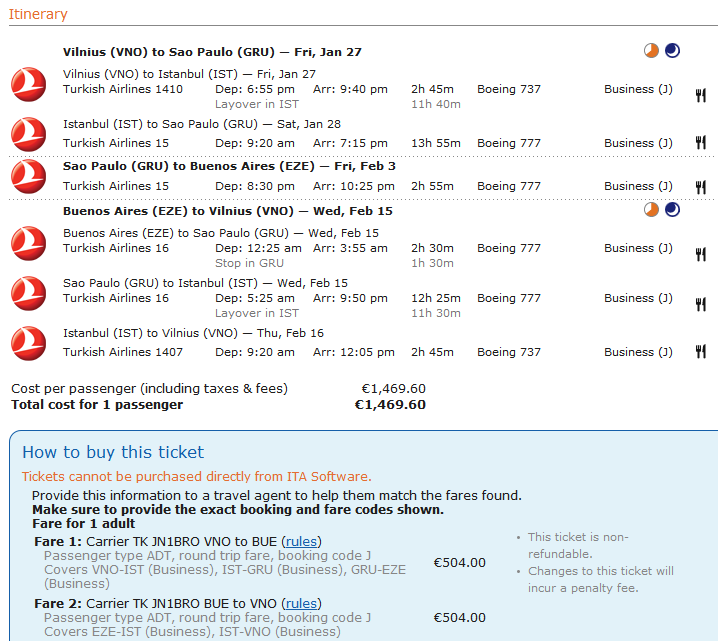Click 'Arr: 9:40 pm' arrival time

[x=350, y=89]
